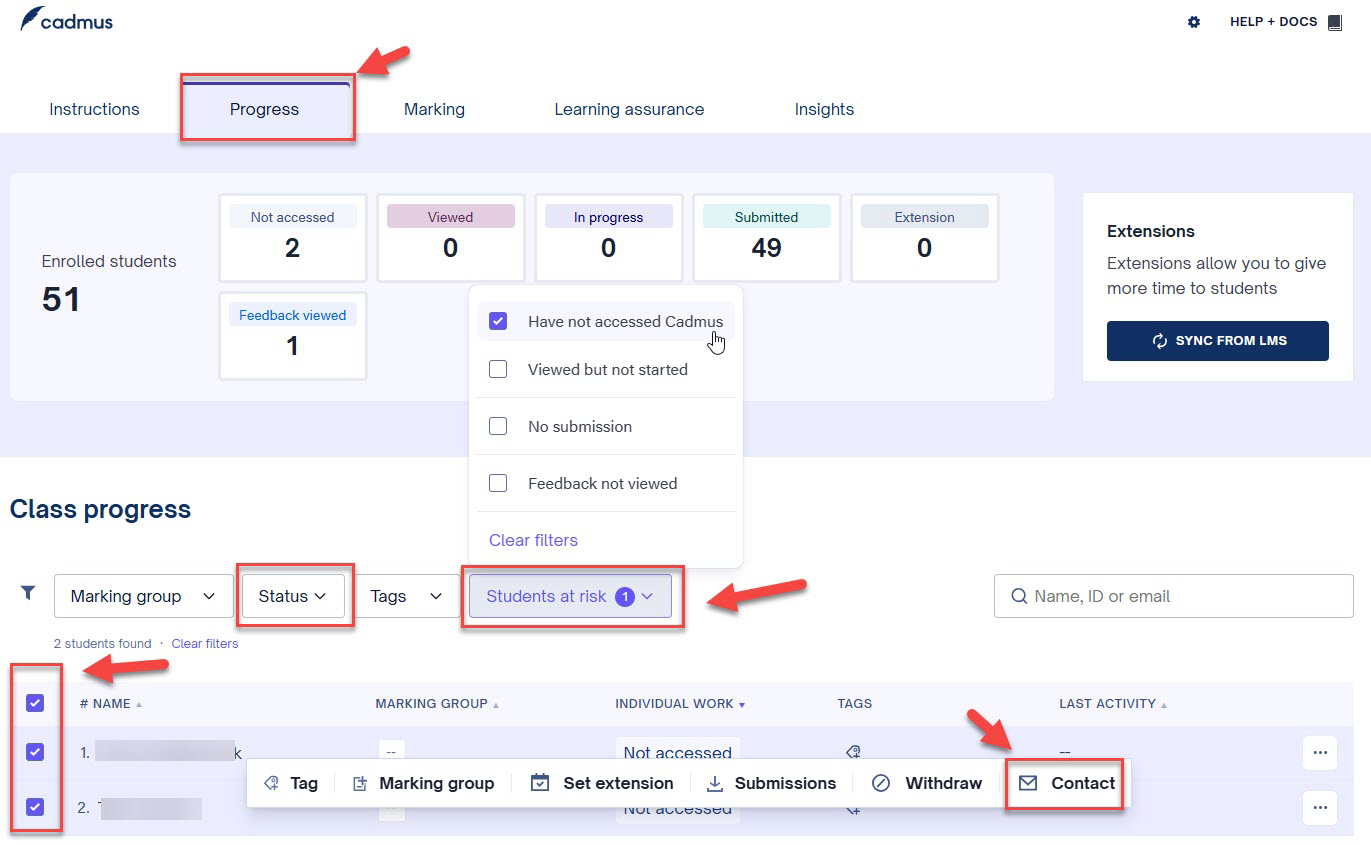Expand the Marking group dropdown
Viewport: 1371px width, 845px height.
click(x=143, y=596)
